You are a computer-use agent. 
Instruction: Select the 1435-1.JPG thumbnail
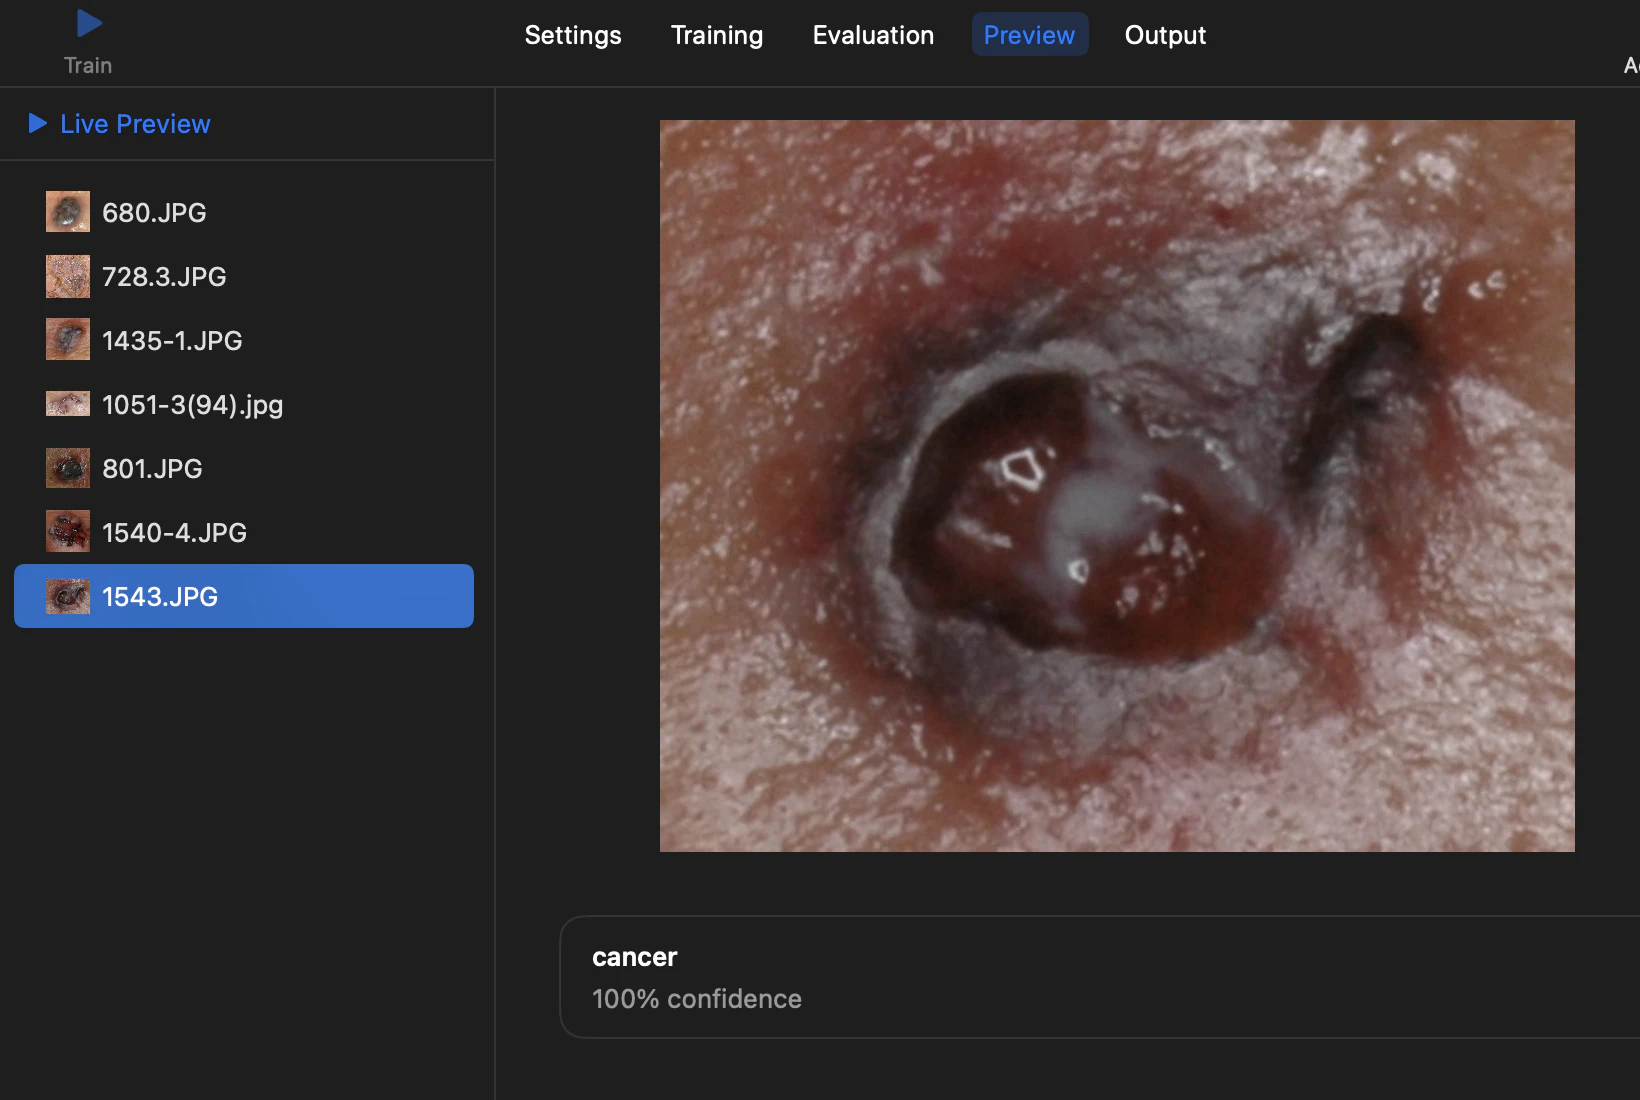pos(68,340)
